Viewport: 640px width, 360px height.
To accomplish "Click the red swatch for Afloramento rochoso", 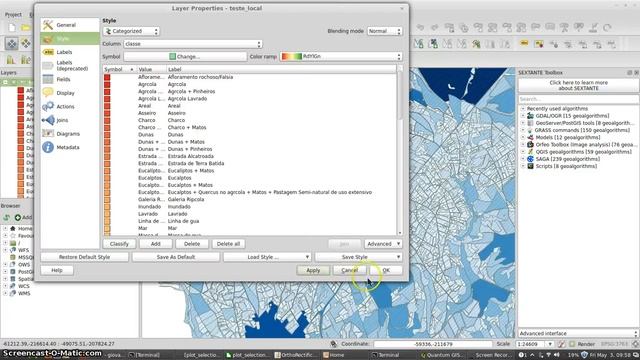I will 107,77.
